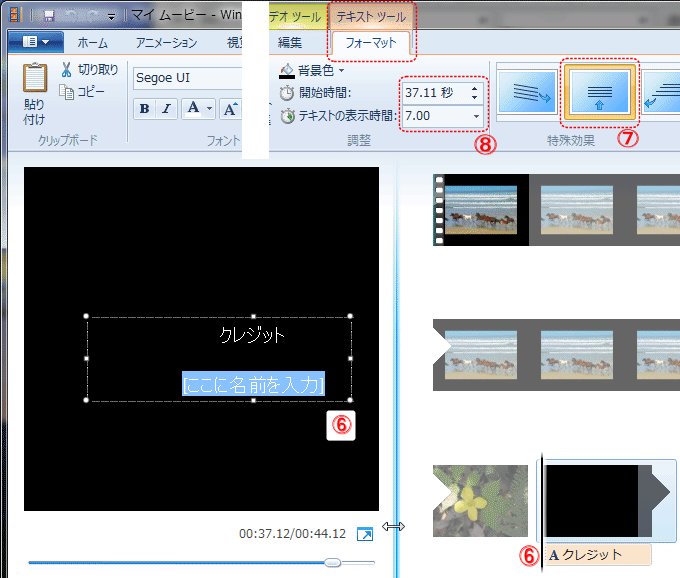
Task: Expand the text duration (テキストの表示時間) dropdown
Action: pyautogui.click(x=475, y=116)
